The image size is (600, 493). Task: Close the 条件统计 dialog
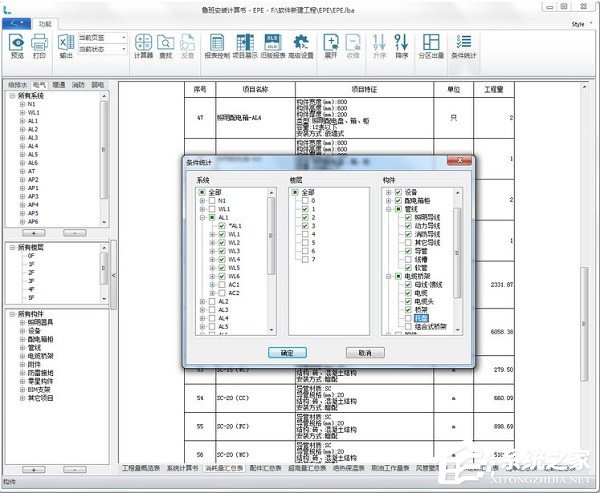460,160
